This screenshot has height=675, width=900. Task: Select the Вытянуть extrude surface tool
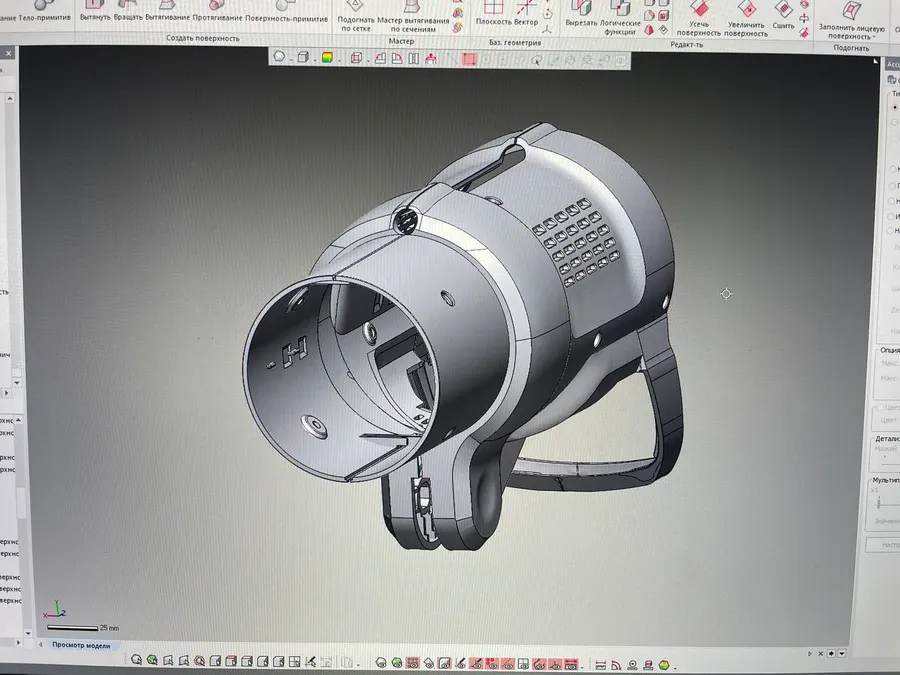tap(95, 10)
